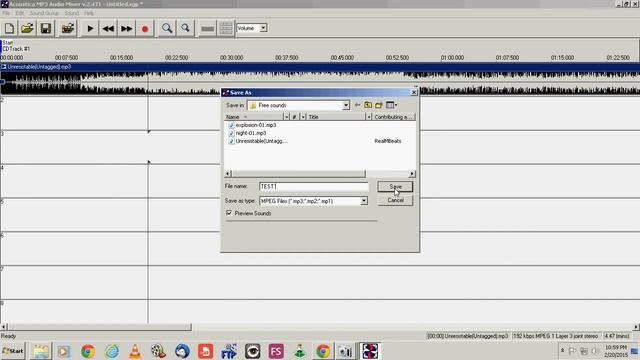Select explosion-01.mp3 in file list
Screen dimensions: 640x360
pos(252,125)
